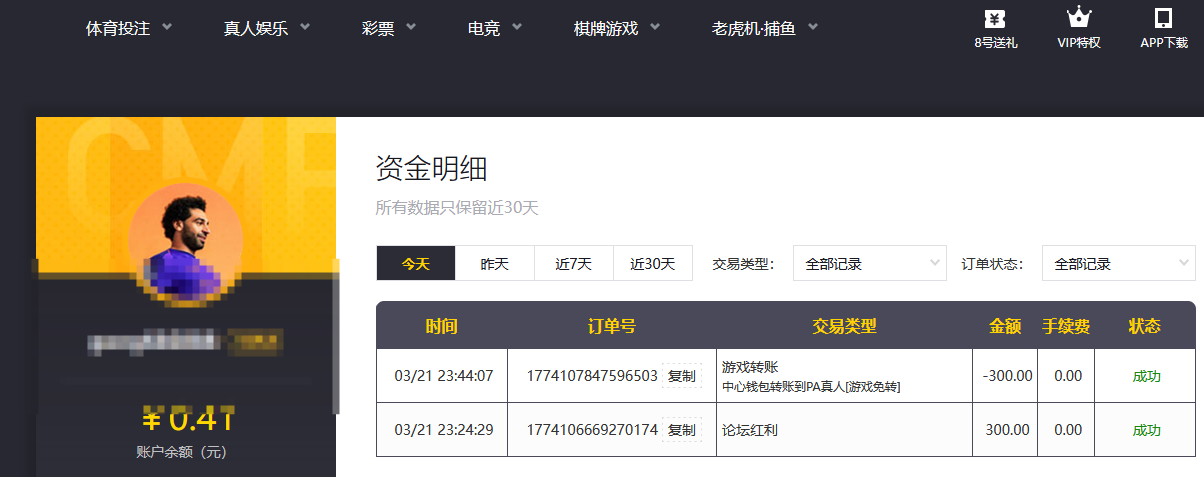Switch to the 昨天 date filter

click(495, 264)
